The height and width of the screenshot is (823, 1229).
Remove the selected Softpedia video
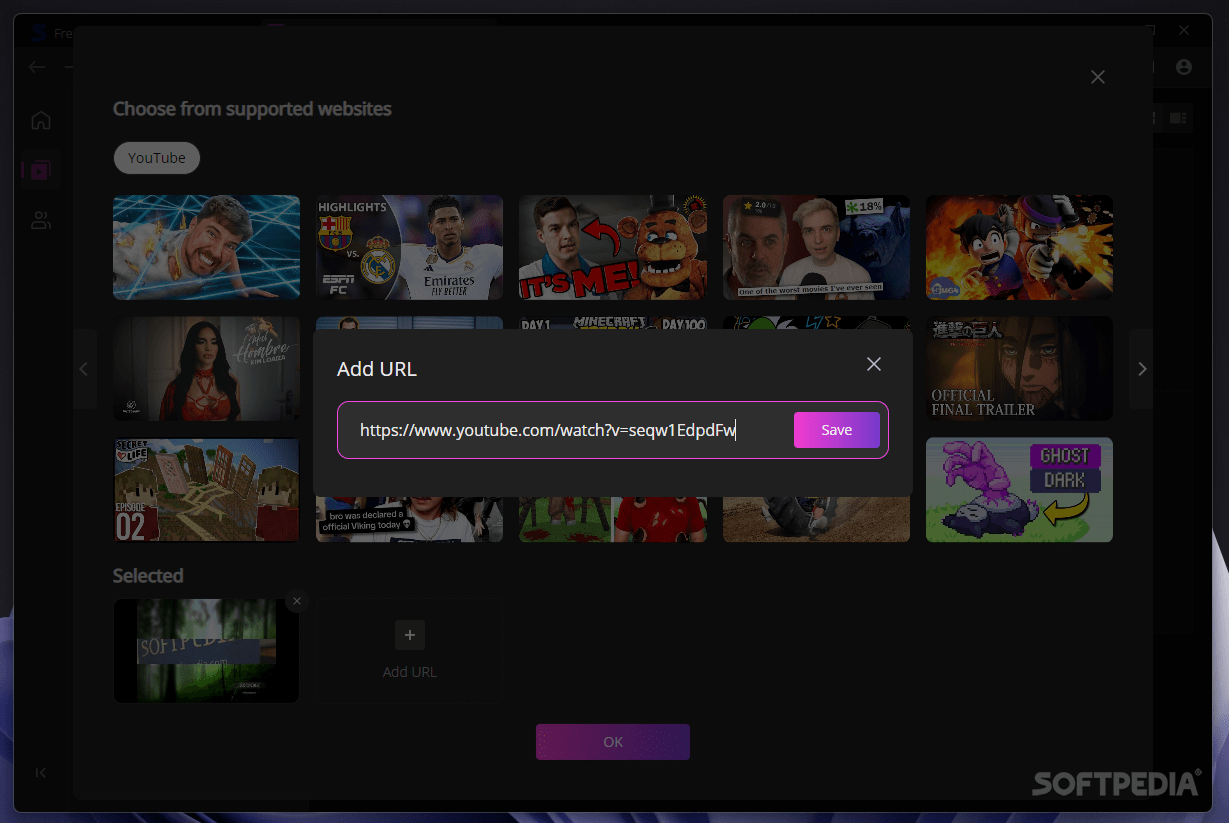click(296, 601)
